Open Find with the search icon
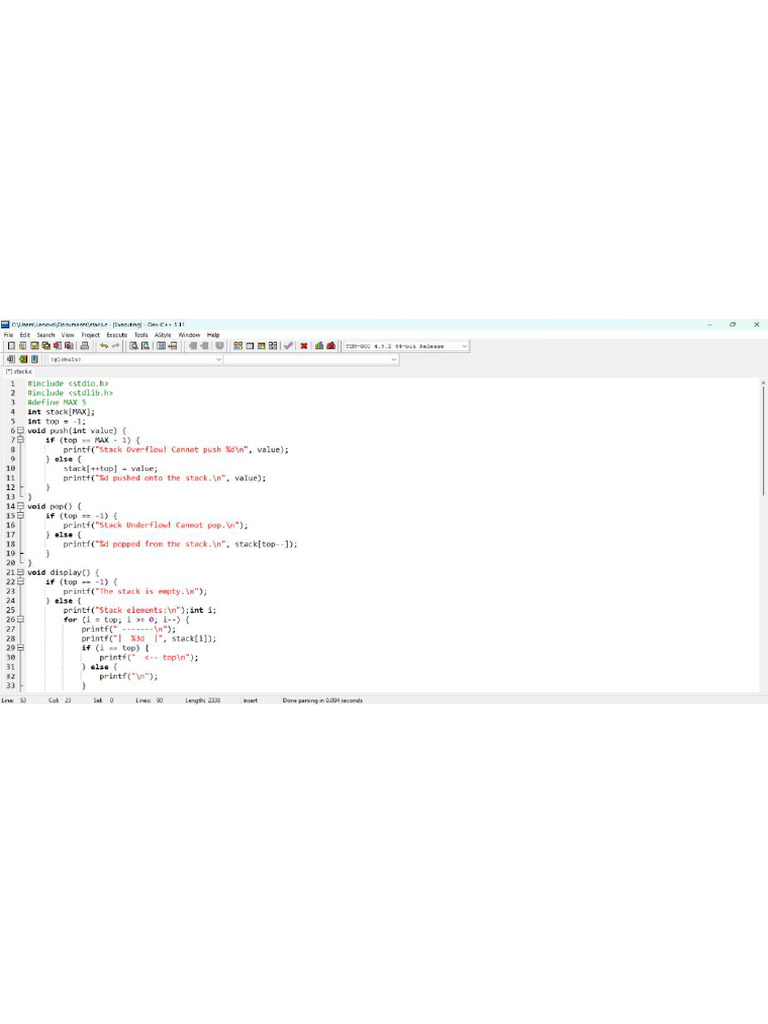Screen dimensions: 768x1024 (x=133, y=346)
